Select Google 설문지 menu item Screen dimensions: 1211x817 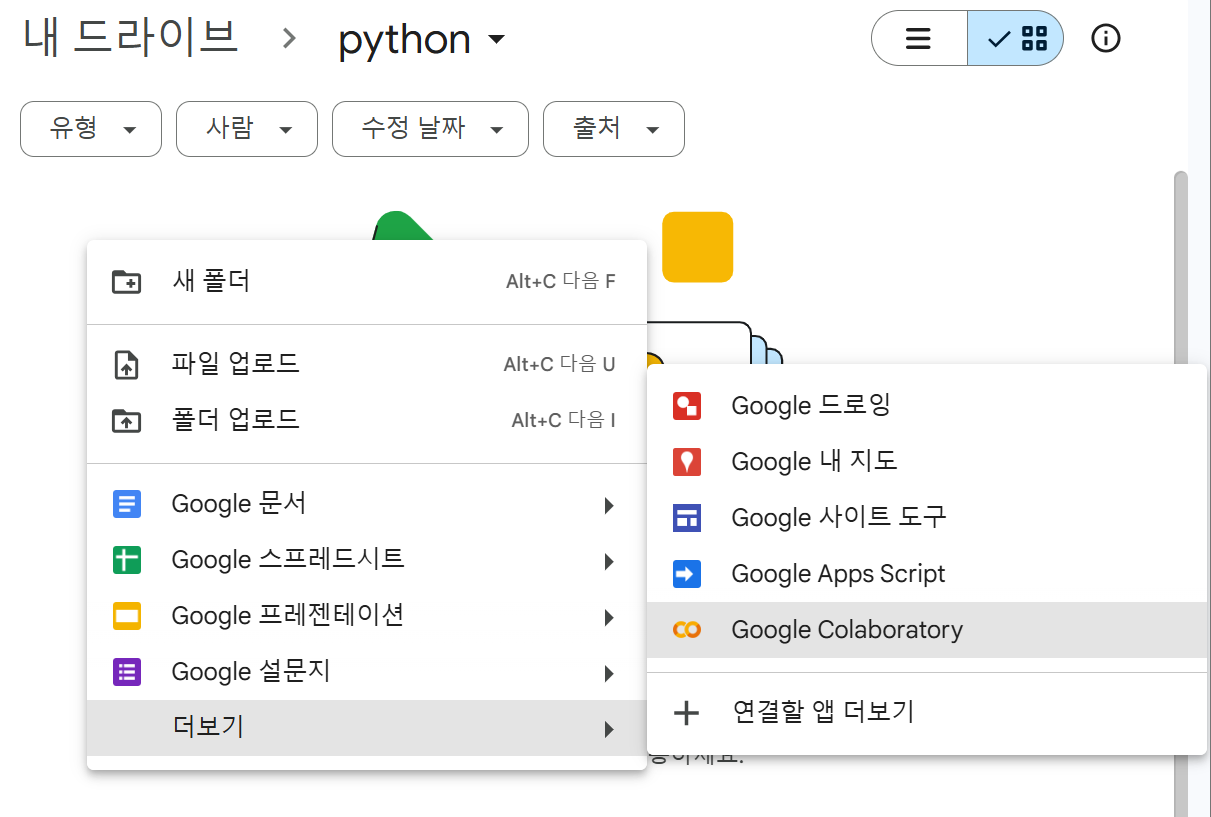coord(367,672)
